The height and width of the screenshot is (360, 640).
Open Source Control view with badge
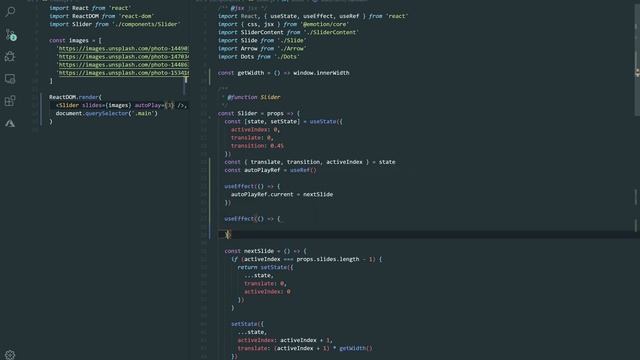click(x=10, y=34)
